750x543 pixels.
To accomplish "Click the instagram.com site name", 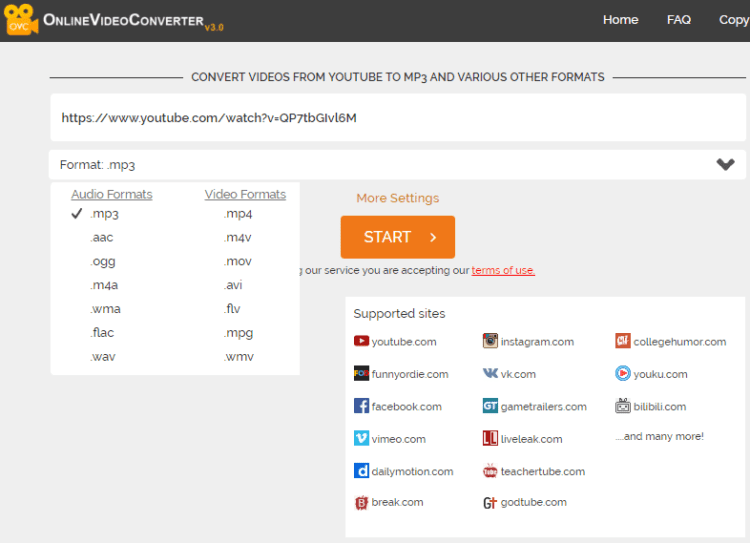I will pos(537,342).
